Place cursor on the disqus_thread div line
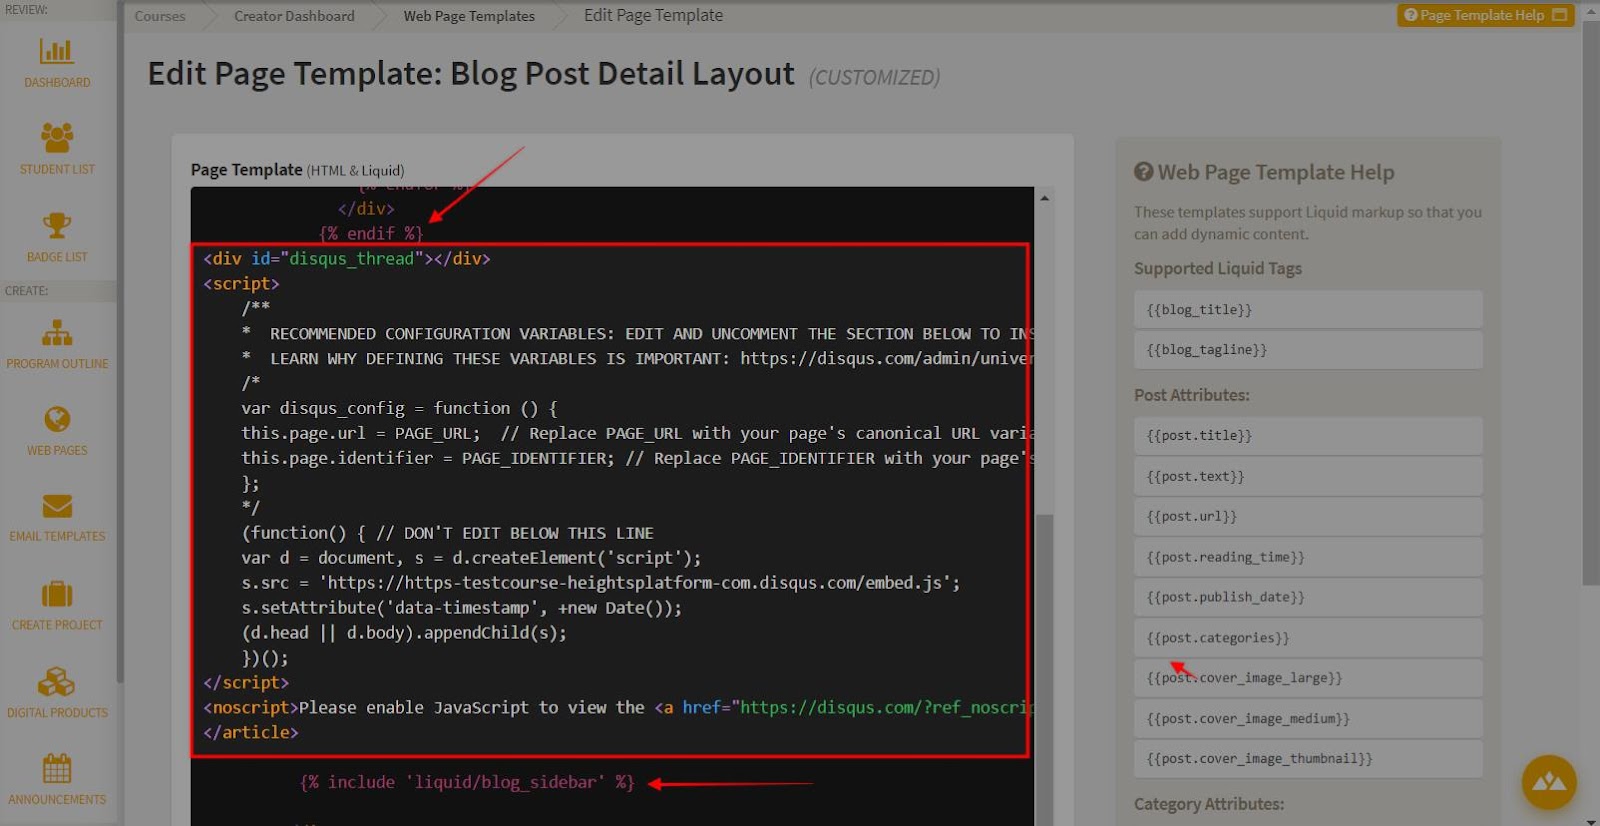The height and width of the screenshot is (826, 1600). (347, 259)
